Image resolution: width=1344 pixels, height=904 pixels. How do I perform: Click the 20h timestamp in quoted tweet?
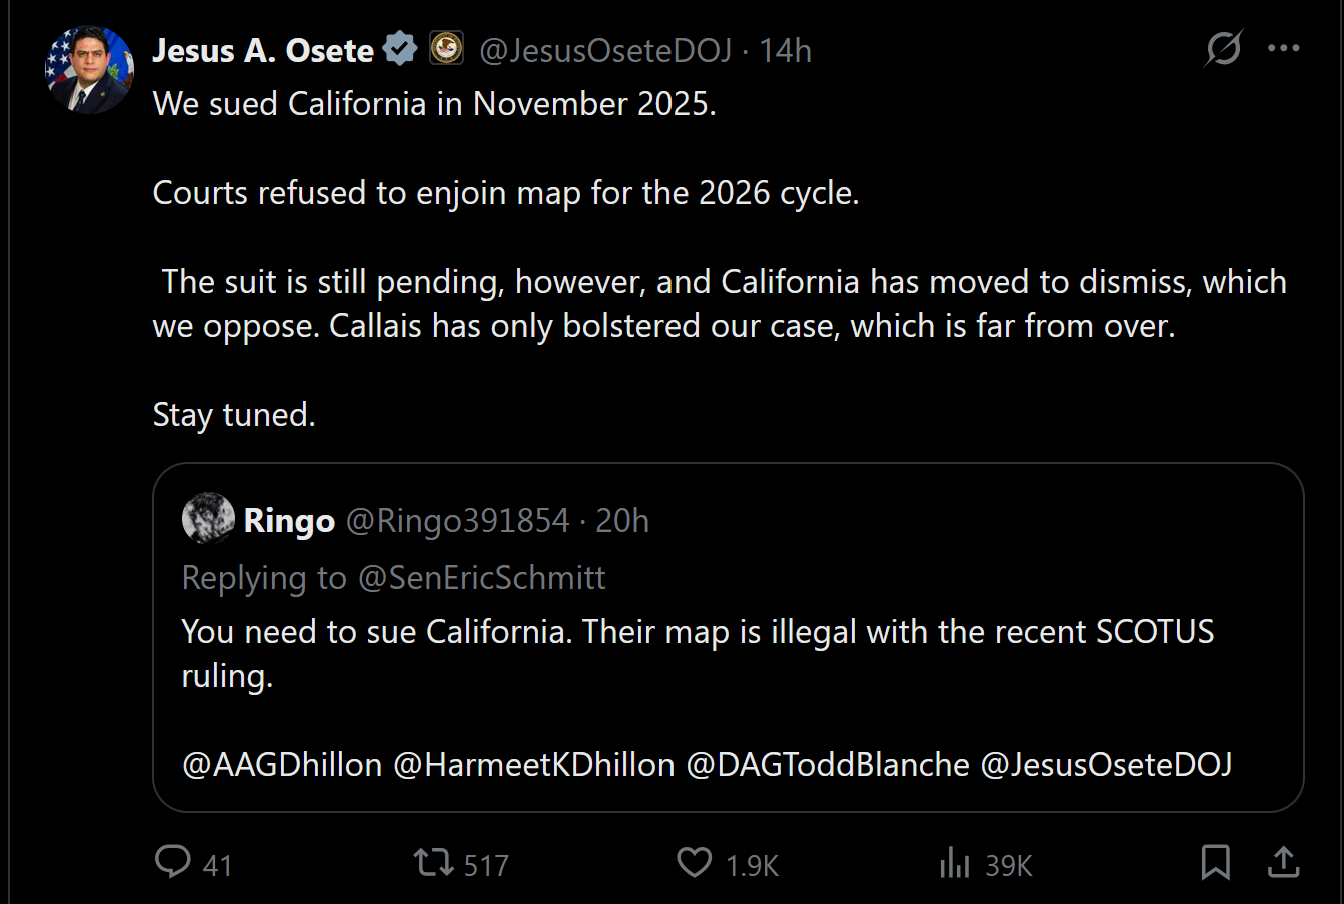622,521
